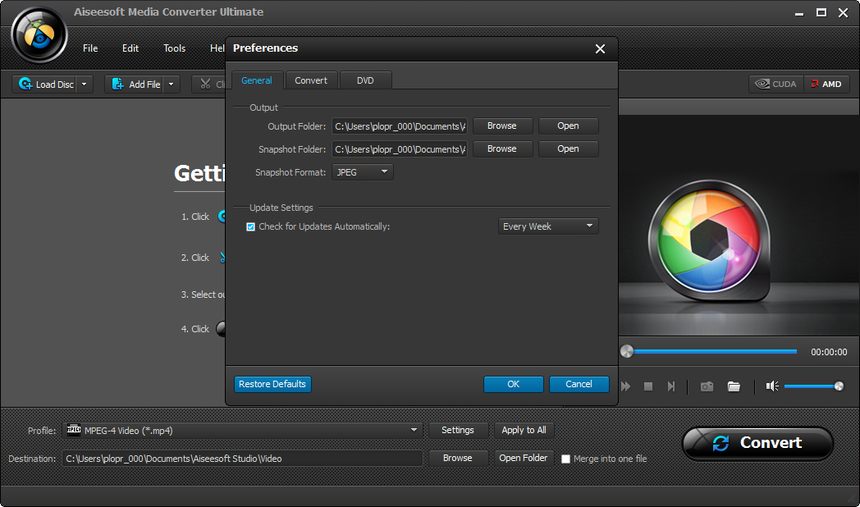Open snapshot folder icon in preview panel

click(734, 386)
